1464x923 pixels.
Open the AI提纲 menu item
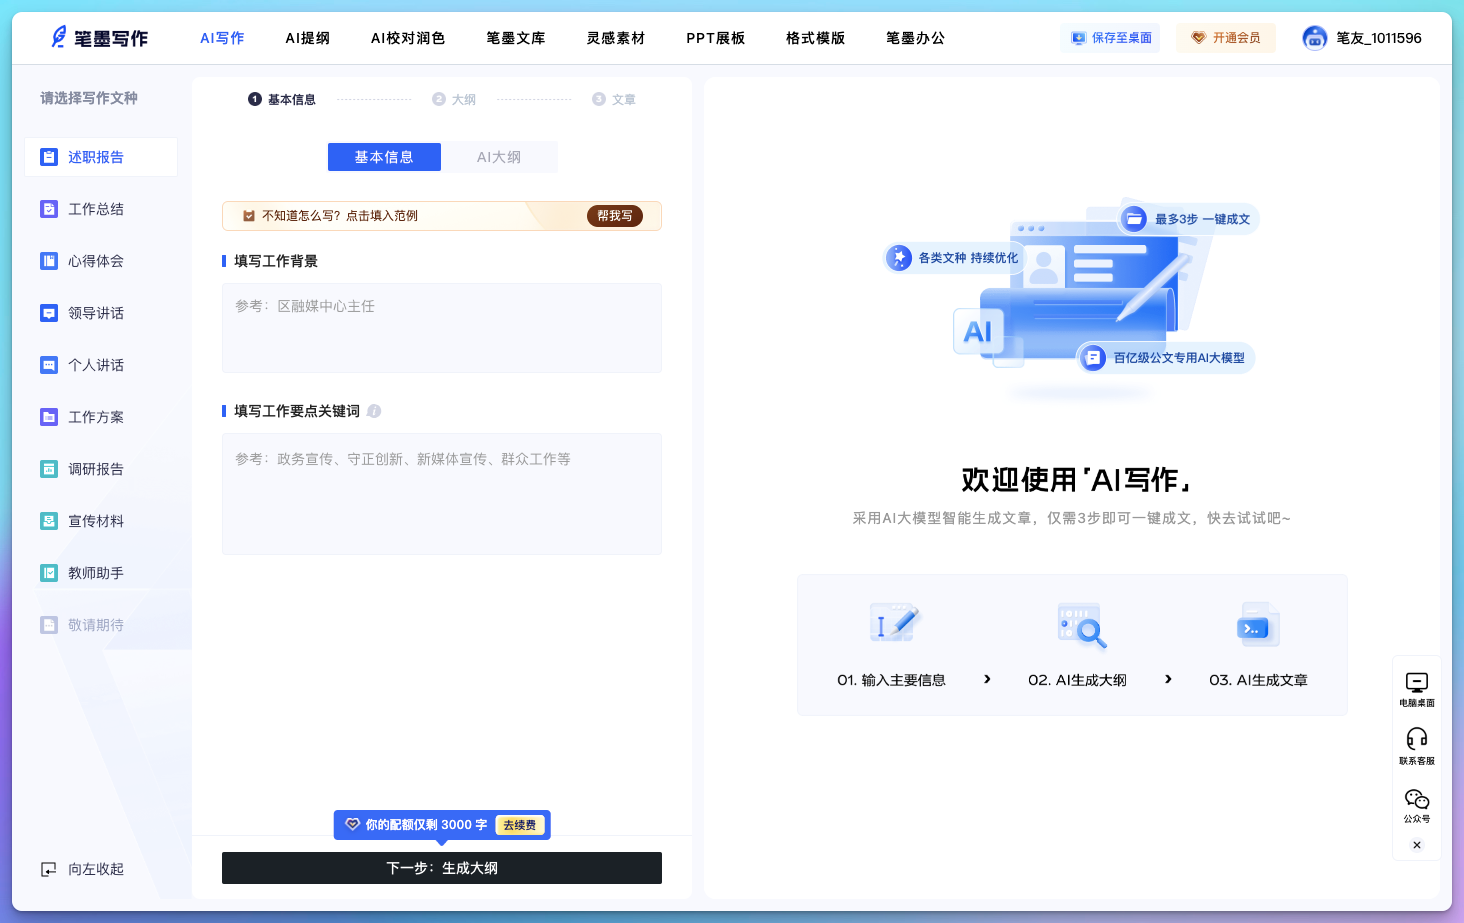pos(307,37)
